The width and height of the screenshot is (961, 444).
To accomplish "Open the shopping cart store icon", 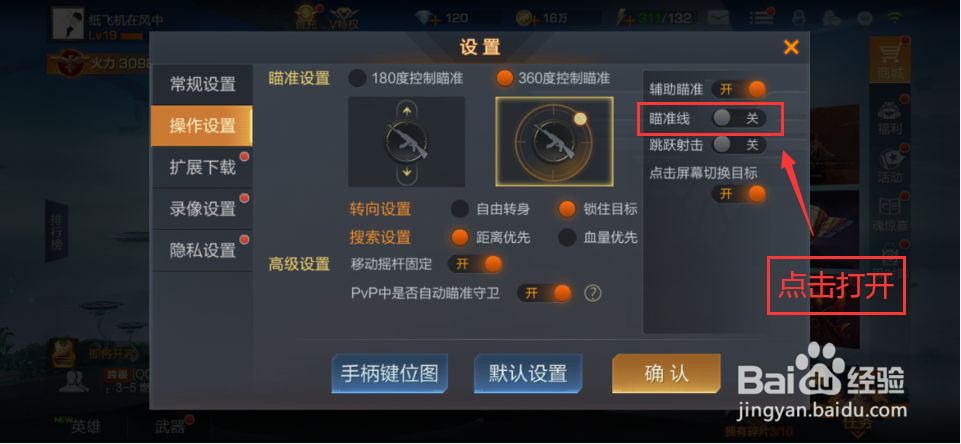I will pyautogui.click(x=889, y=56).
